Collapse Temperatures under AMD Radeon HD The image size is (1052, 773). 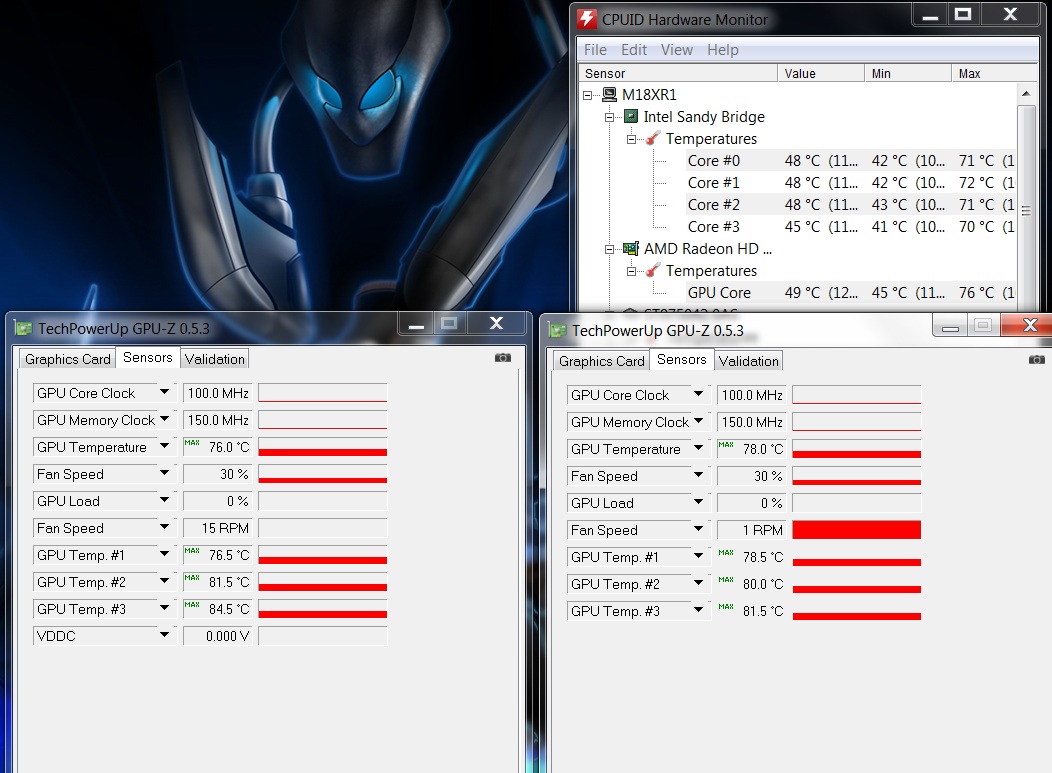tap(631, 272)
